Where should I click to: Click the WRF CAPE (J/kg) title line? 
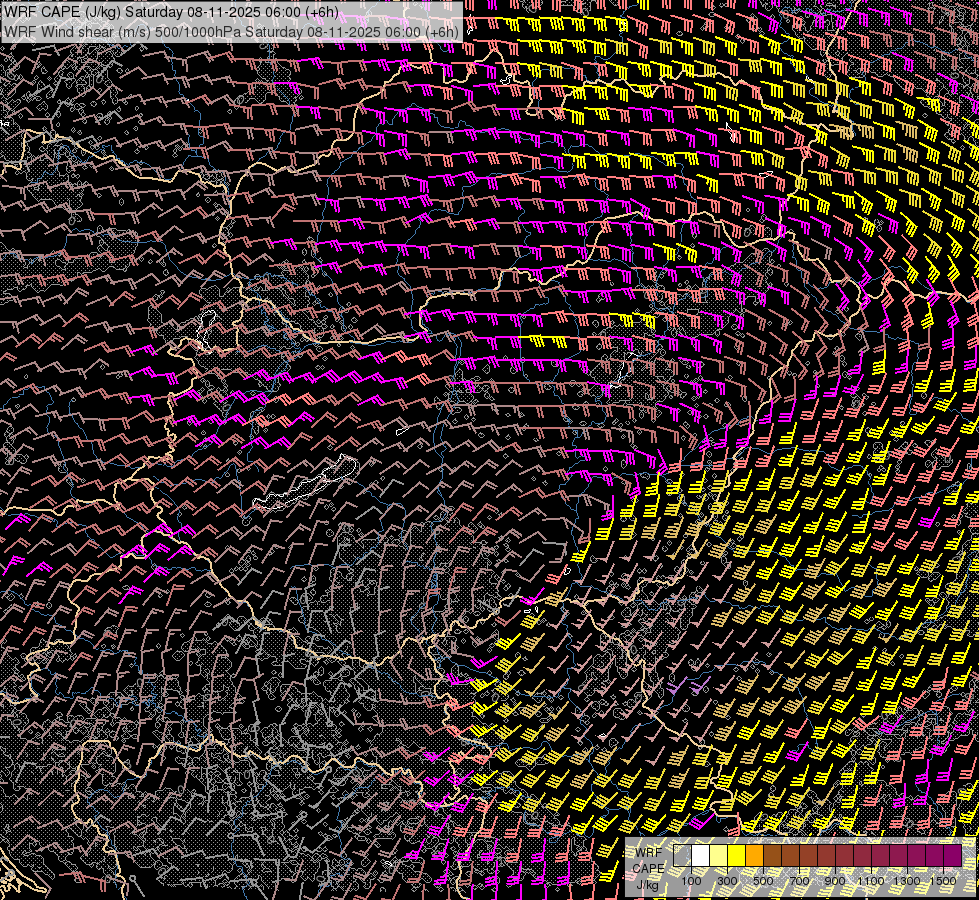170,12
